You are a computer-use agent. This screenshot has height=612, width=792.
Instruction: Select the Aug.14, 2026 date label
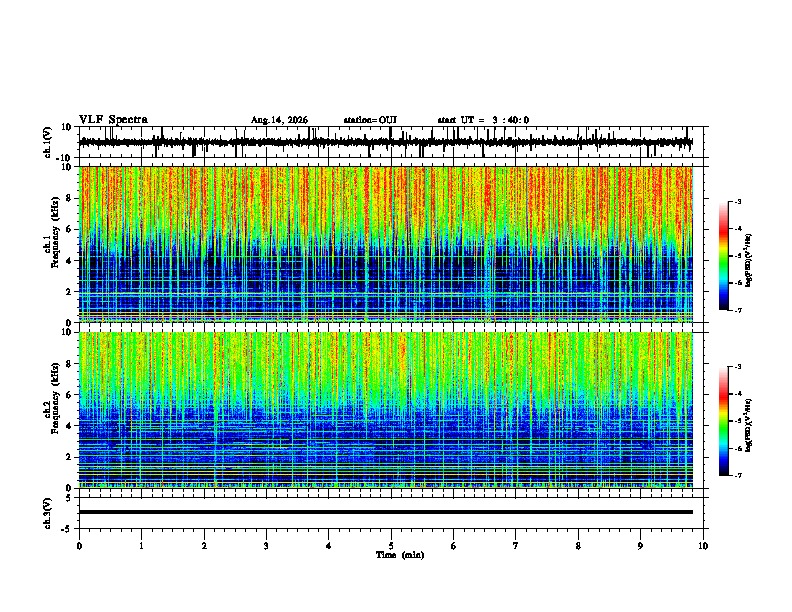click(x=279, y=120)
